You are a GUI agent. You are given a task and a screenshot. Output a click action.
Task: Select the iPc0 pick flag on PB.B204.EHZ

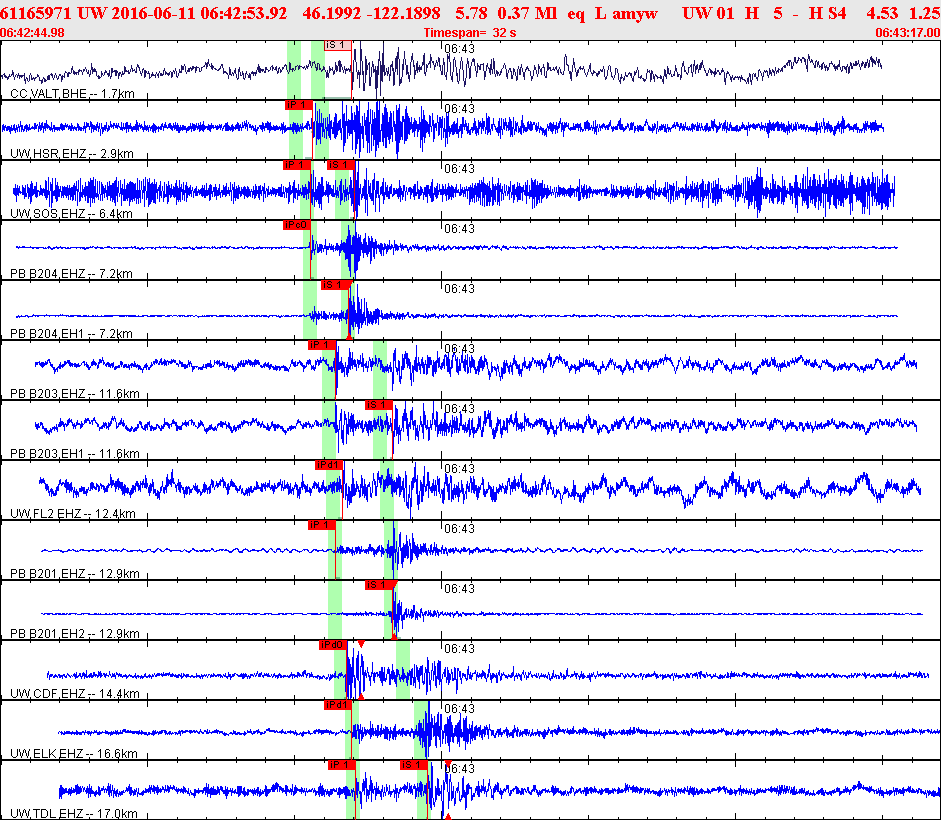(296, 225)
